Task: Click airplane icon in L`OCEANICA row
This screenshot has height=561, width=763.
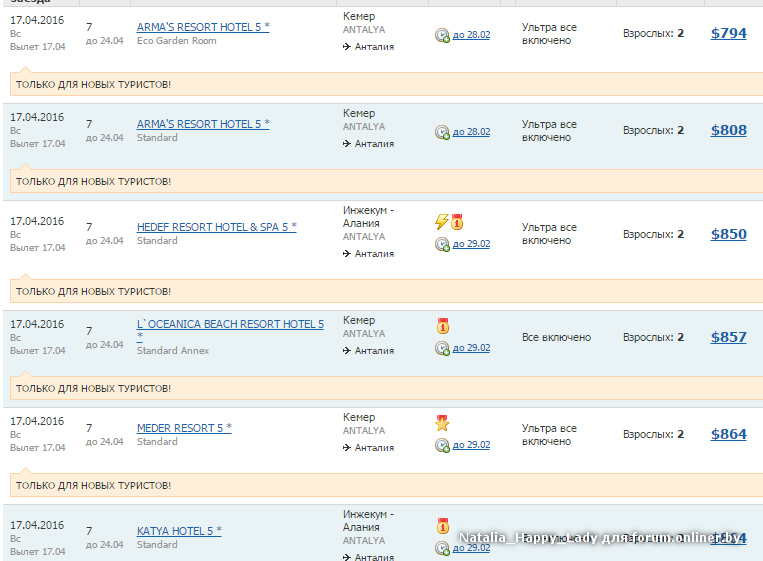Action: (x=346, y=350)
